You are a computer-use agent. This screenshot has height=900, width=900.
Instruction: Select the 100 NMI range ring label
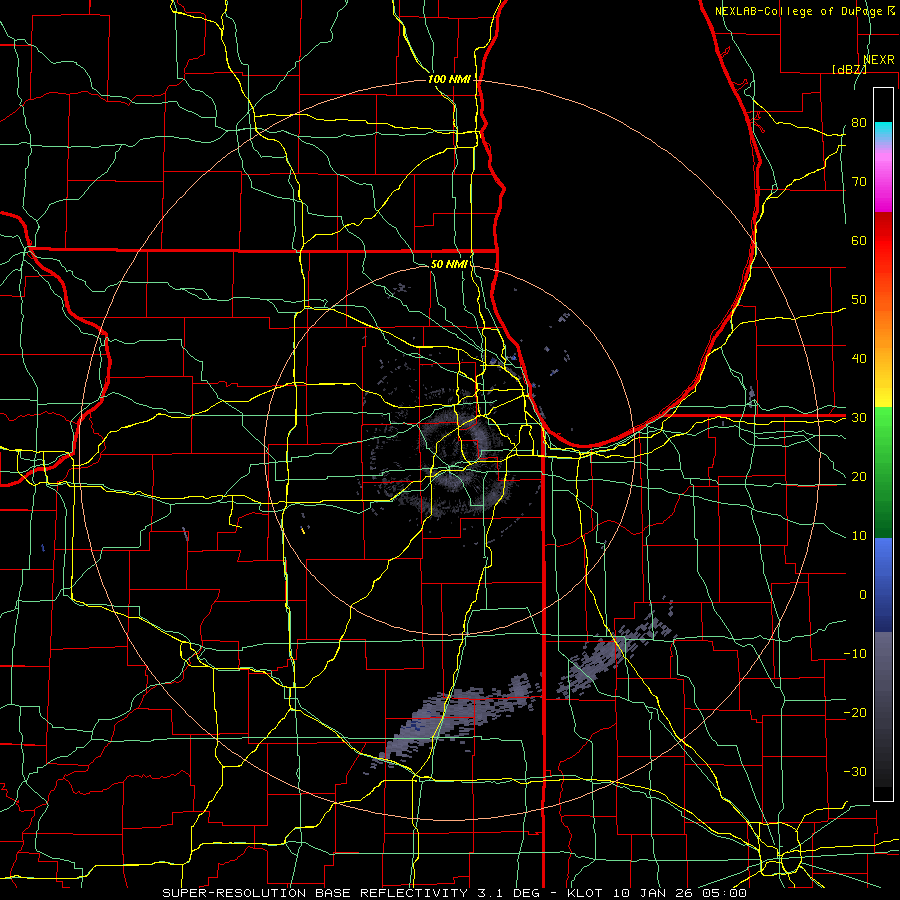pyautogui.click(x=449, y=79)
